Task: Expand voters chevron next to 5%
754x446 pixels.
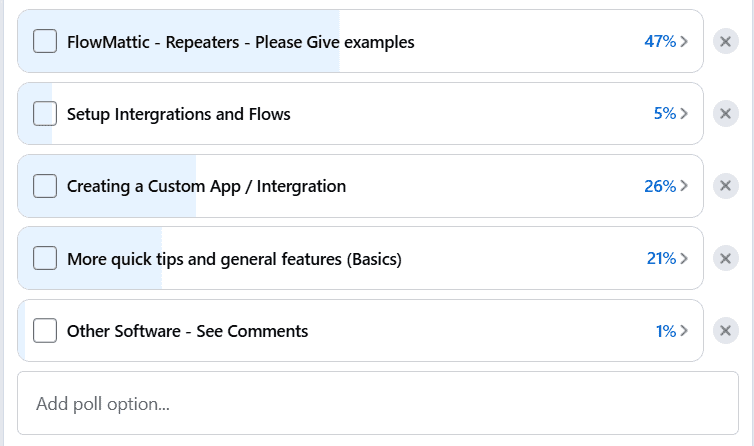Action: pos(684,114)
